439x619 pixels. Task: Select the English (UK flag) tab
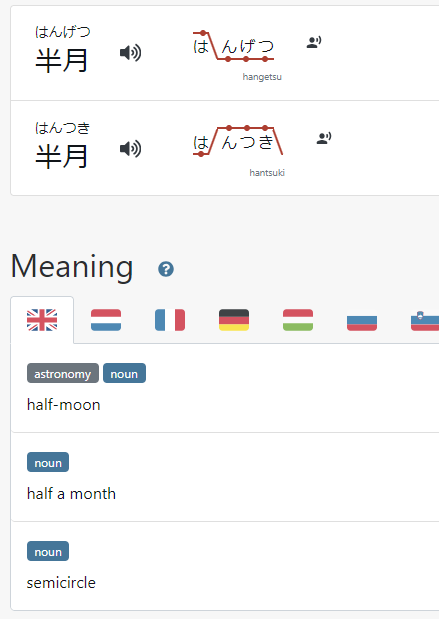coord(42,320)
